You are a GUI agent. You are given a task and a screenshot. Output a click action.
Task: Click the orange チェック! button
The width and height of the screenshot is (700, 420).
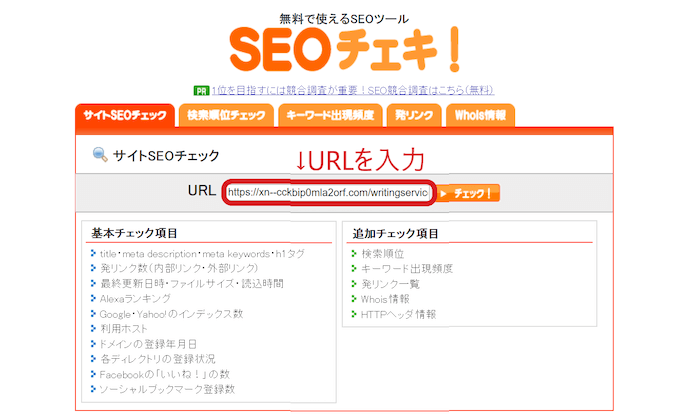tap(468, 193)
